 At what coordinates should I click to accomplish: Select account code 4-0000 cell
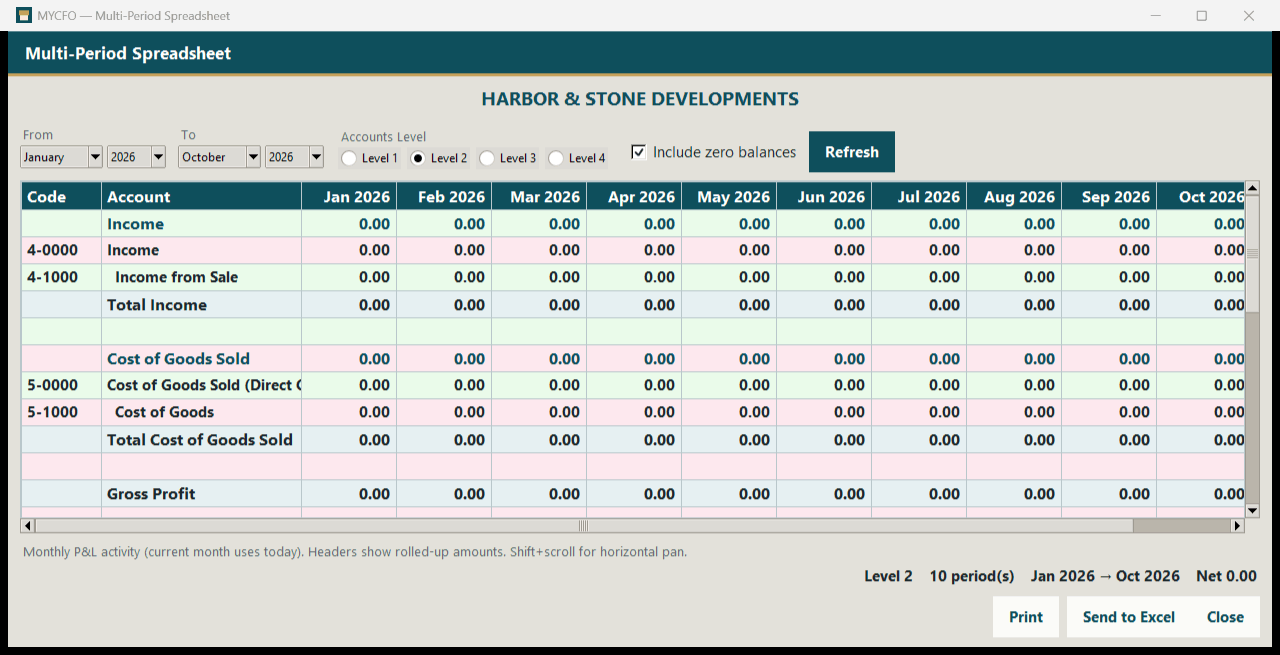click(61, 250)
